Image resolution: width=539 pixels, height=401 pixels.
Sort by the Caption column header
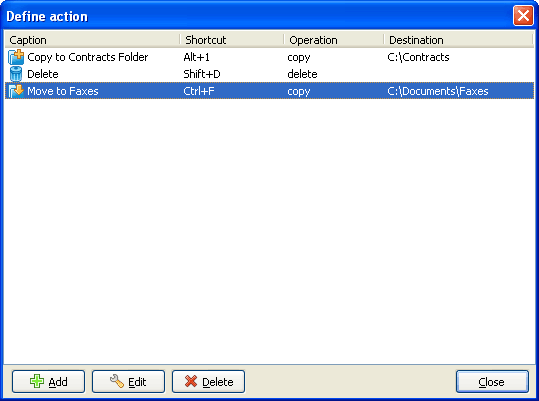click(x=92, y=40)
